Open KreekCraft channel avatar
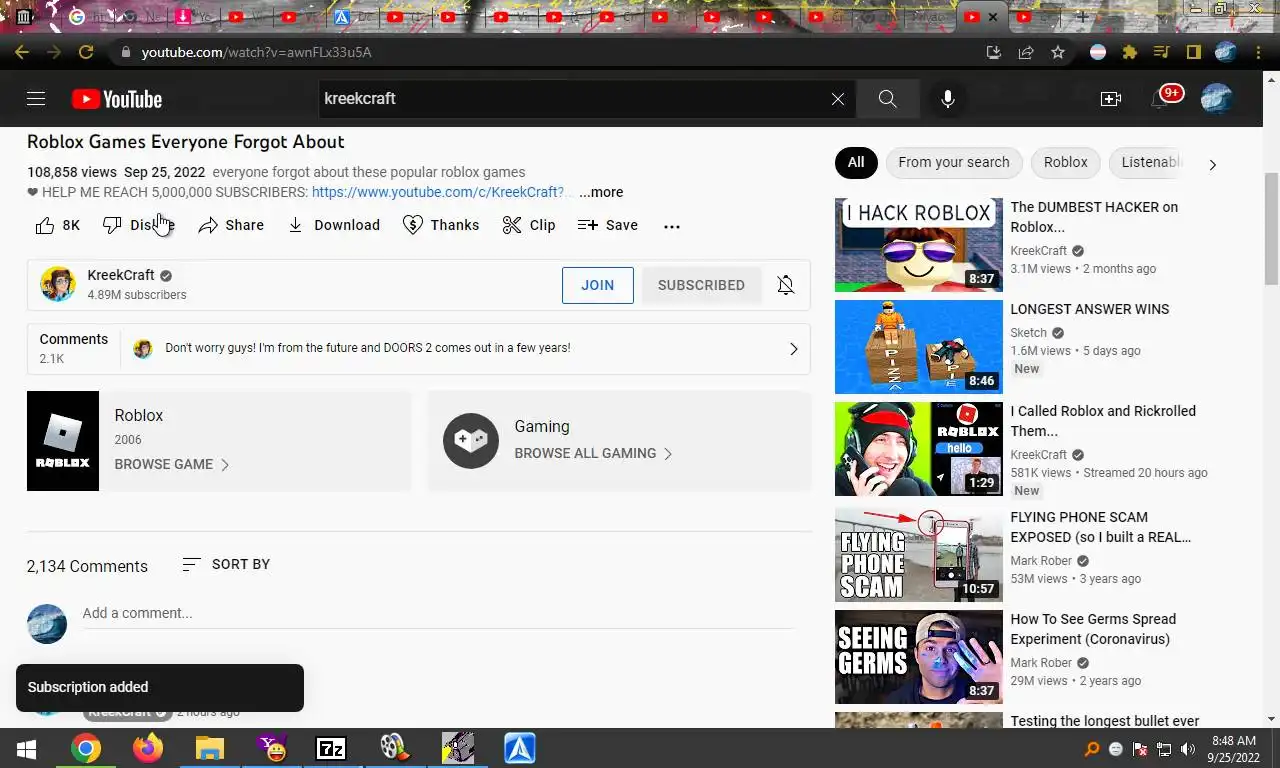Image resolution: width=1280 pixels, height=768 pixels. [58, 284]
